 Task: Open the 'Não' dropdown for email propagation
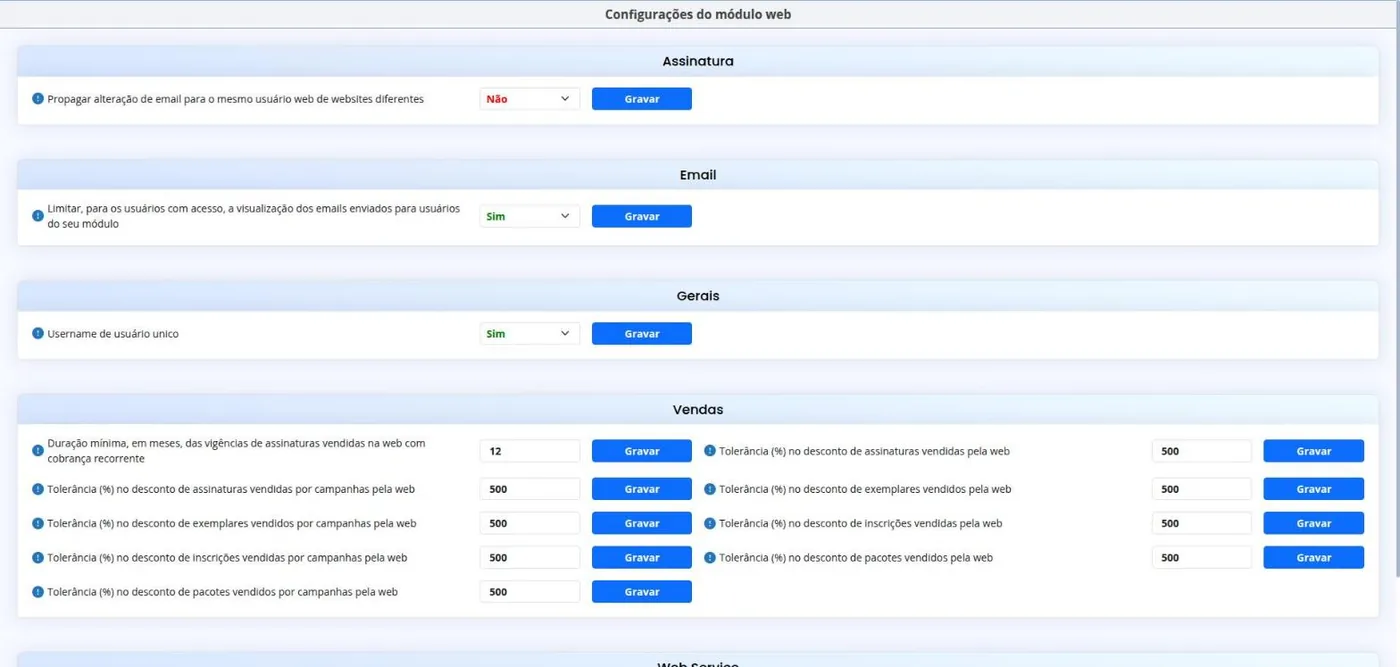[x=530, y=99]
